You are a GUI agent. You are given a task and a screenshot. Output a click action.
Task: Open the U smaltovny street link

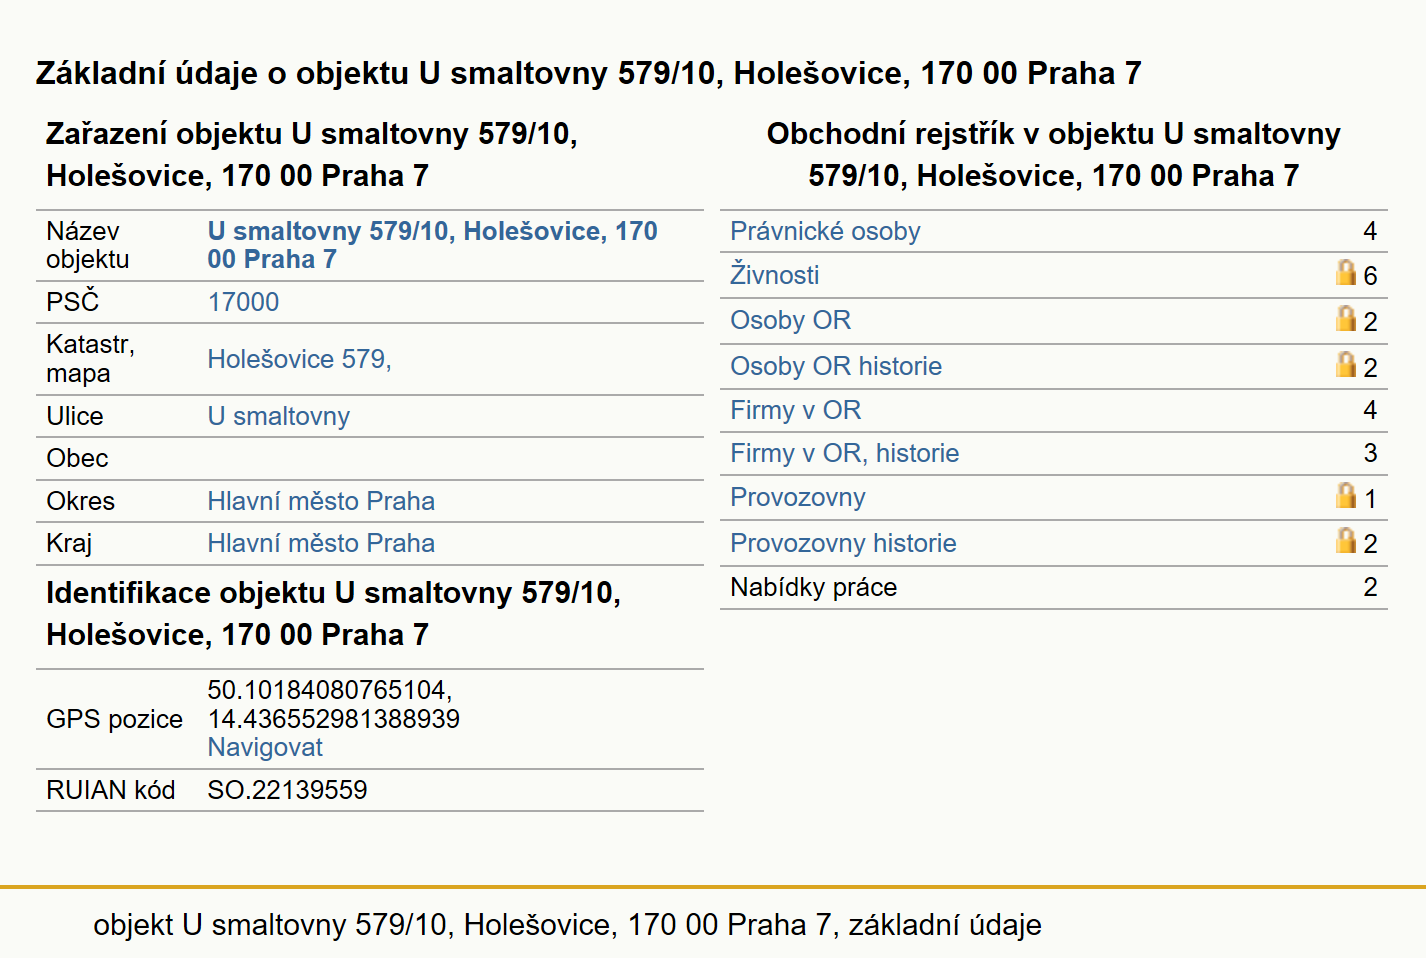[278, 416]
